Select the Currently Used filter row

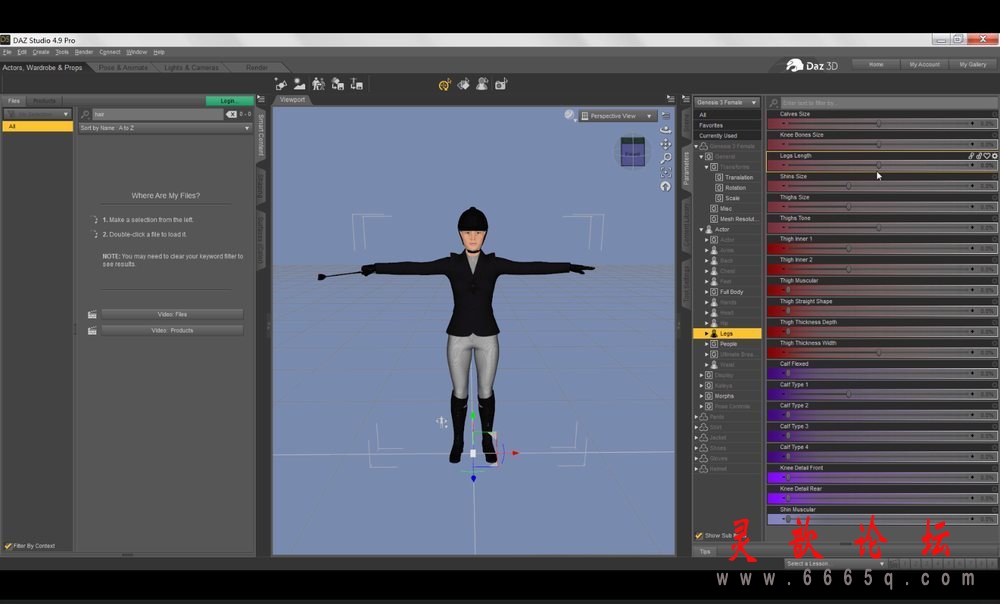pyautogui.click(x=727, y=136)
